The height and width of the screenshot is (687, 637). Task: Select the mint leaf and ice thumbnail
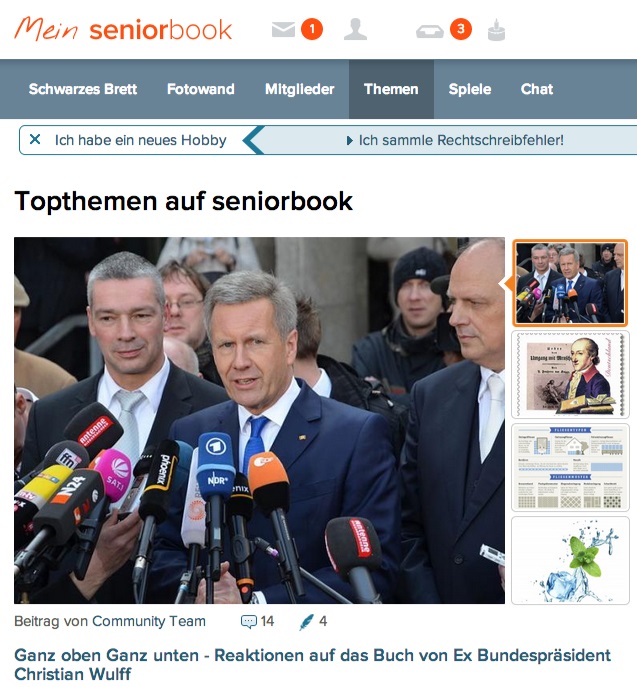(570, 560)
